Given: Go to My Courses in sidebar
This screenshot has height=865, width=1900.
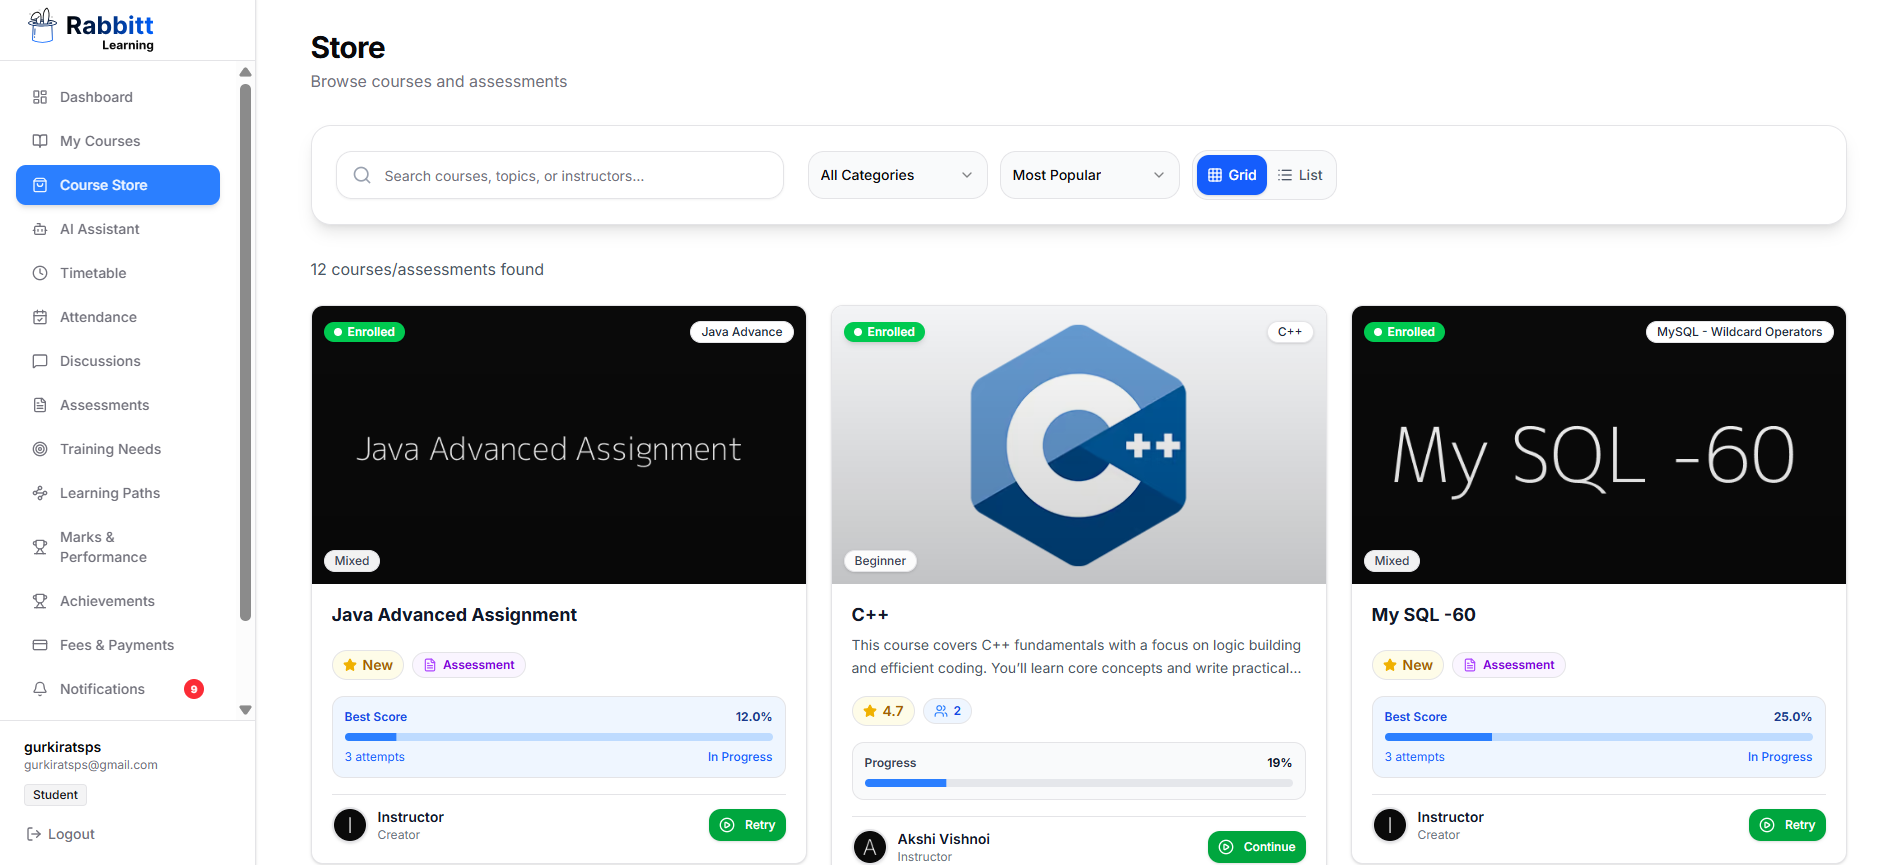Looking at the screenshot, I should [100, 141].
